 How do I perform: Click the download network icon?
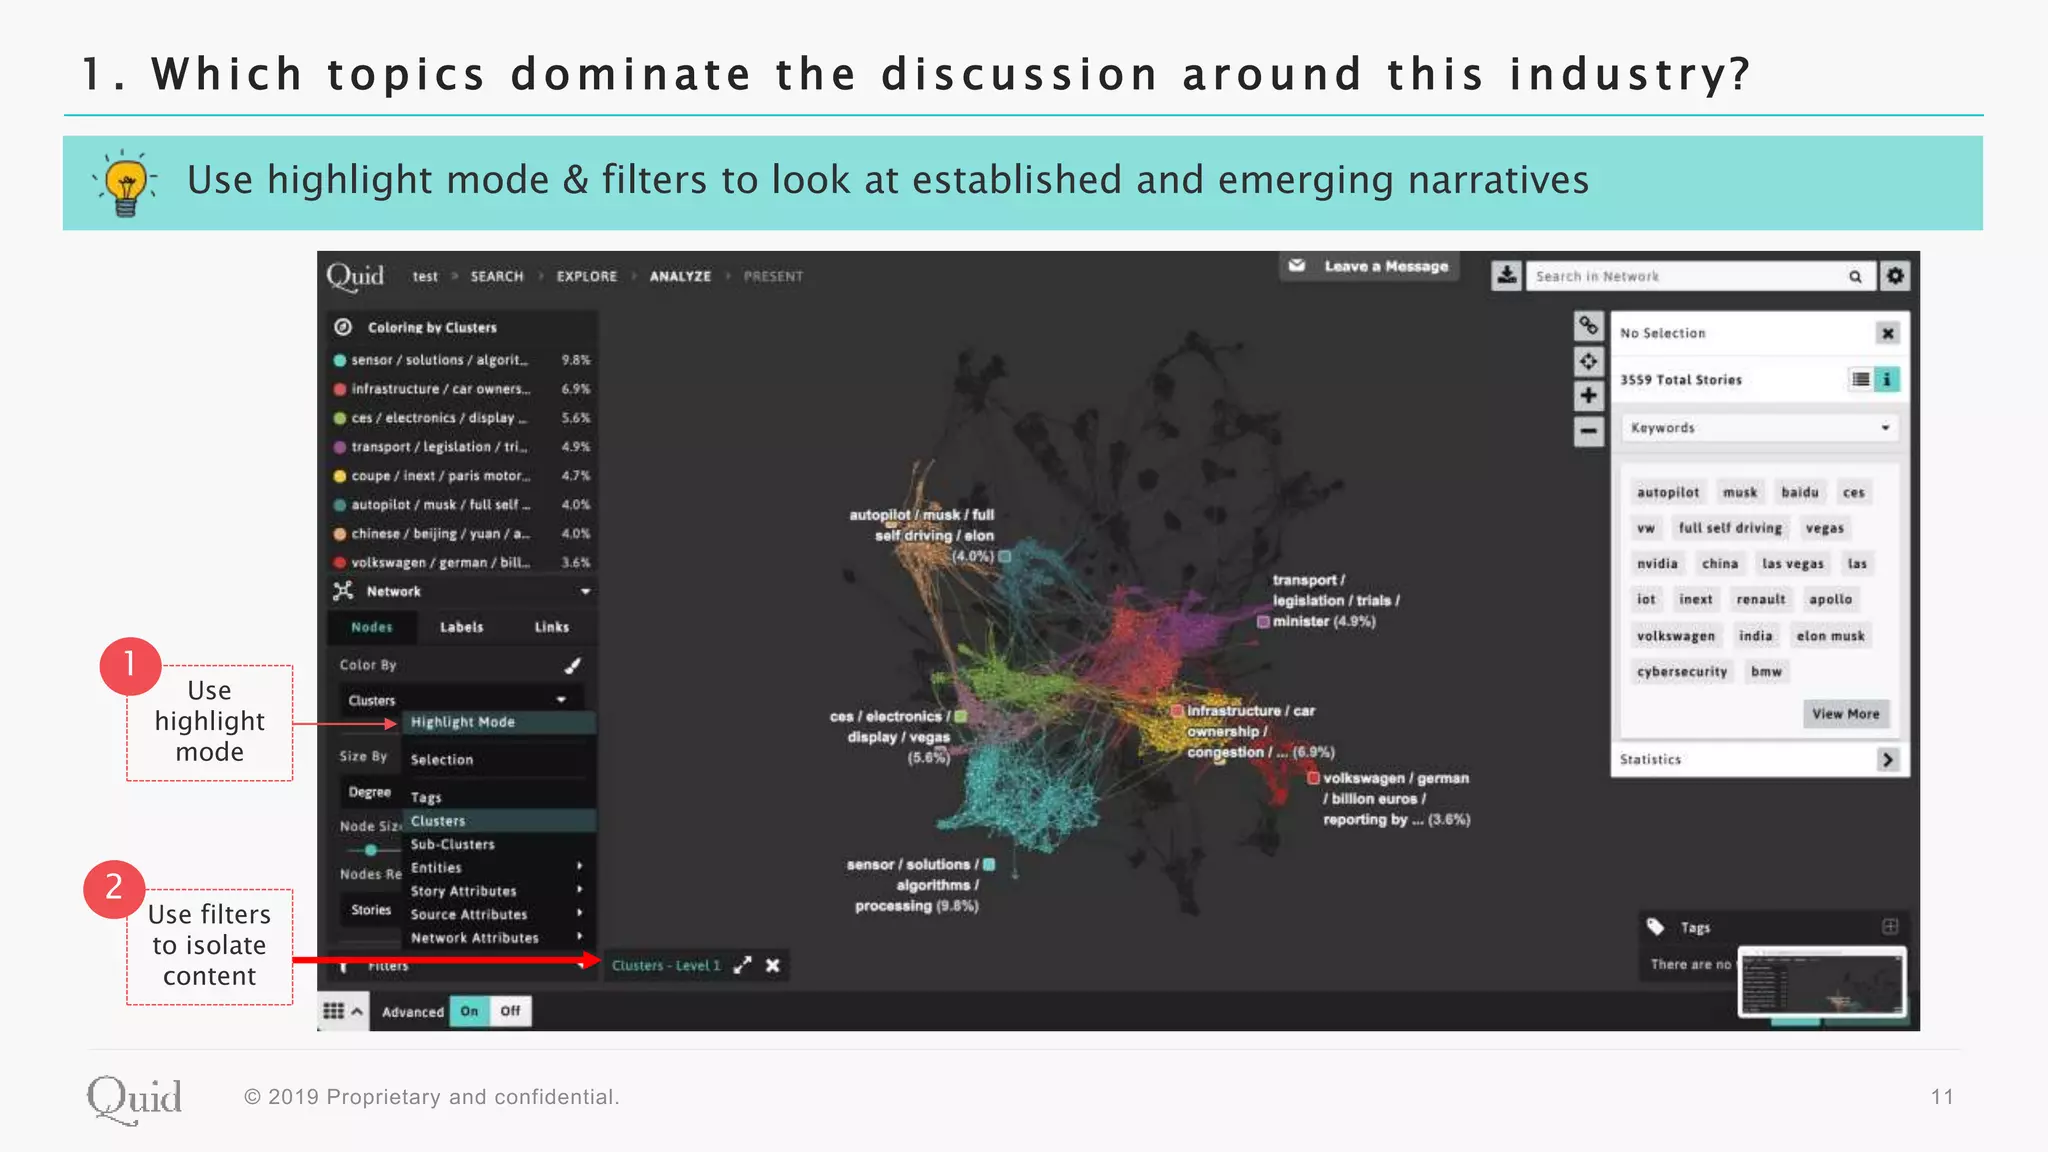(x=1506, y=276)
